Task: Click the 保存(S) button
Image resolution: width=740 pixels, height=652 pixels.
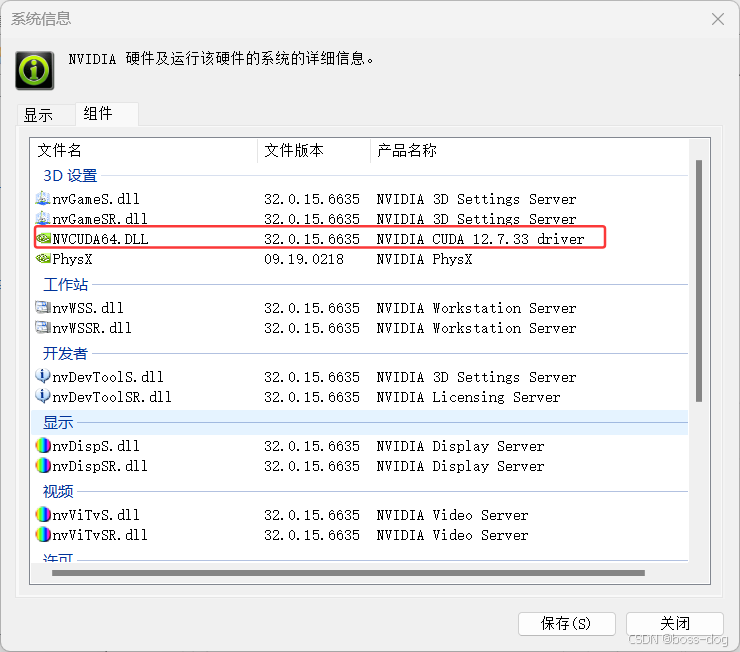Action: click(566, 624)
